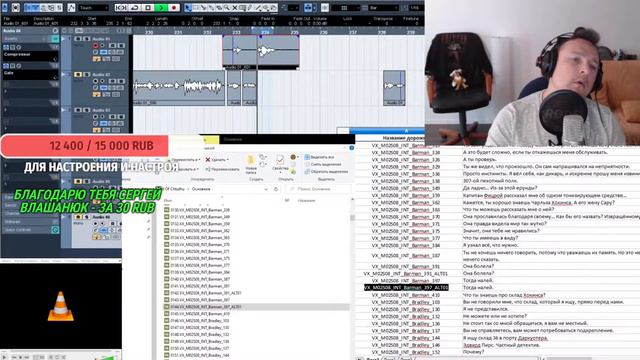The image size is (640, 360).
Task: Open the Notepad inspector section
Action: pyautogui.click(x=30, y=222)
